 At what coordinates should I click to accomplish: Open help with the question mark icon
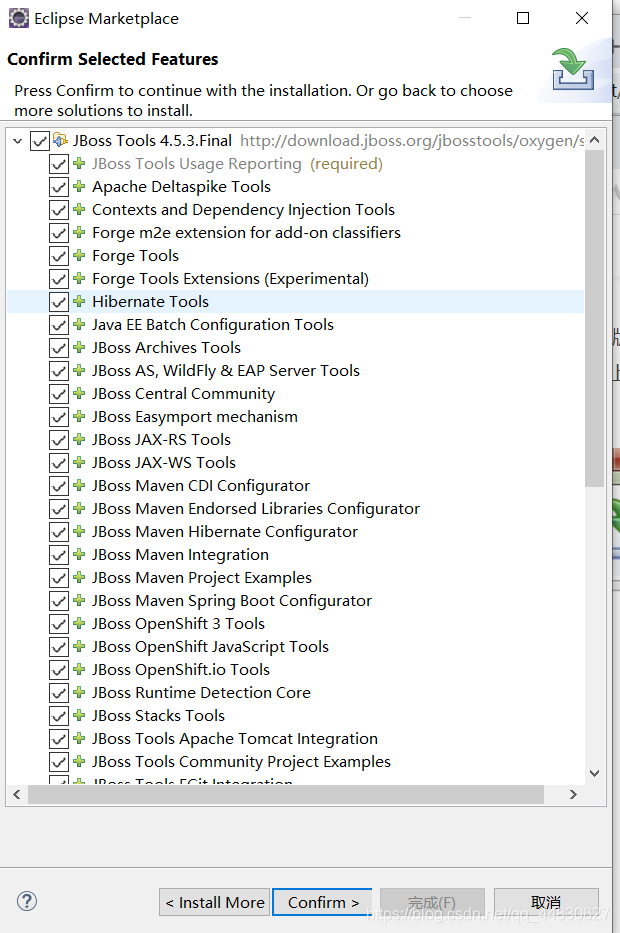tap(27, 901)
